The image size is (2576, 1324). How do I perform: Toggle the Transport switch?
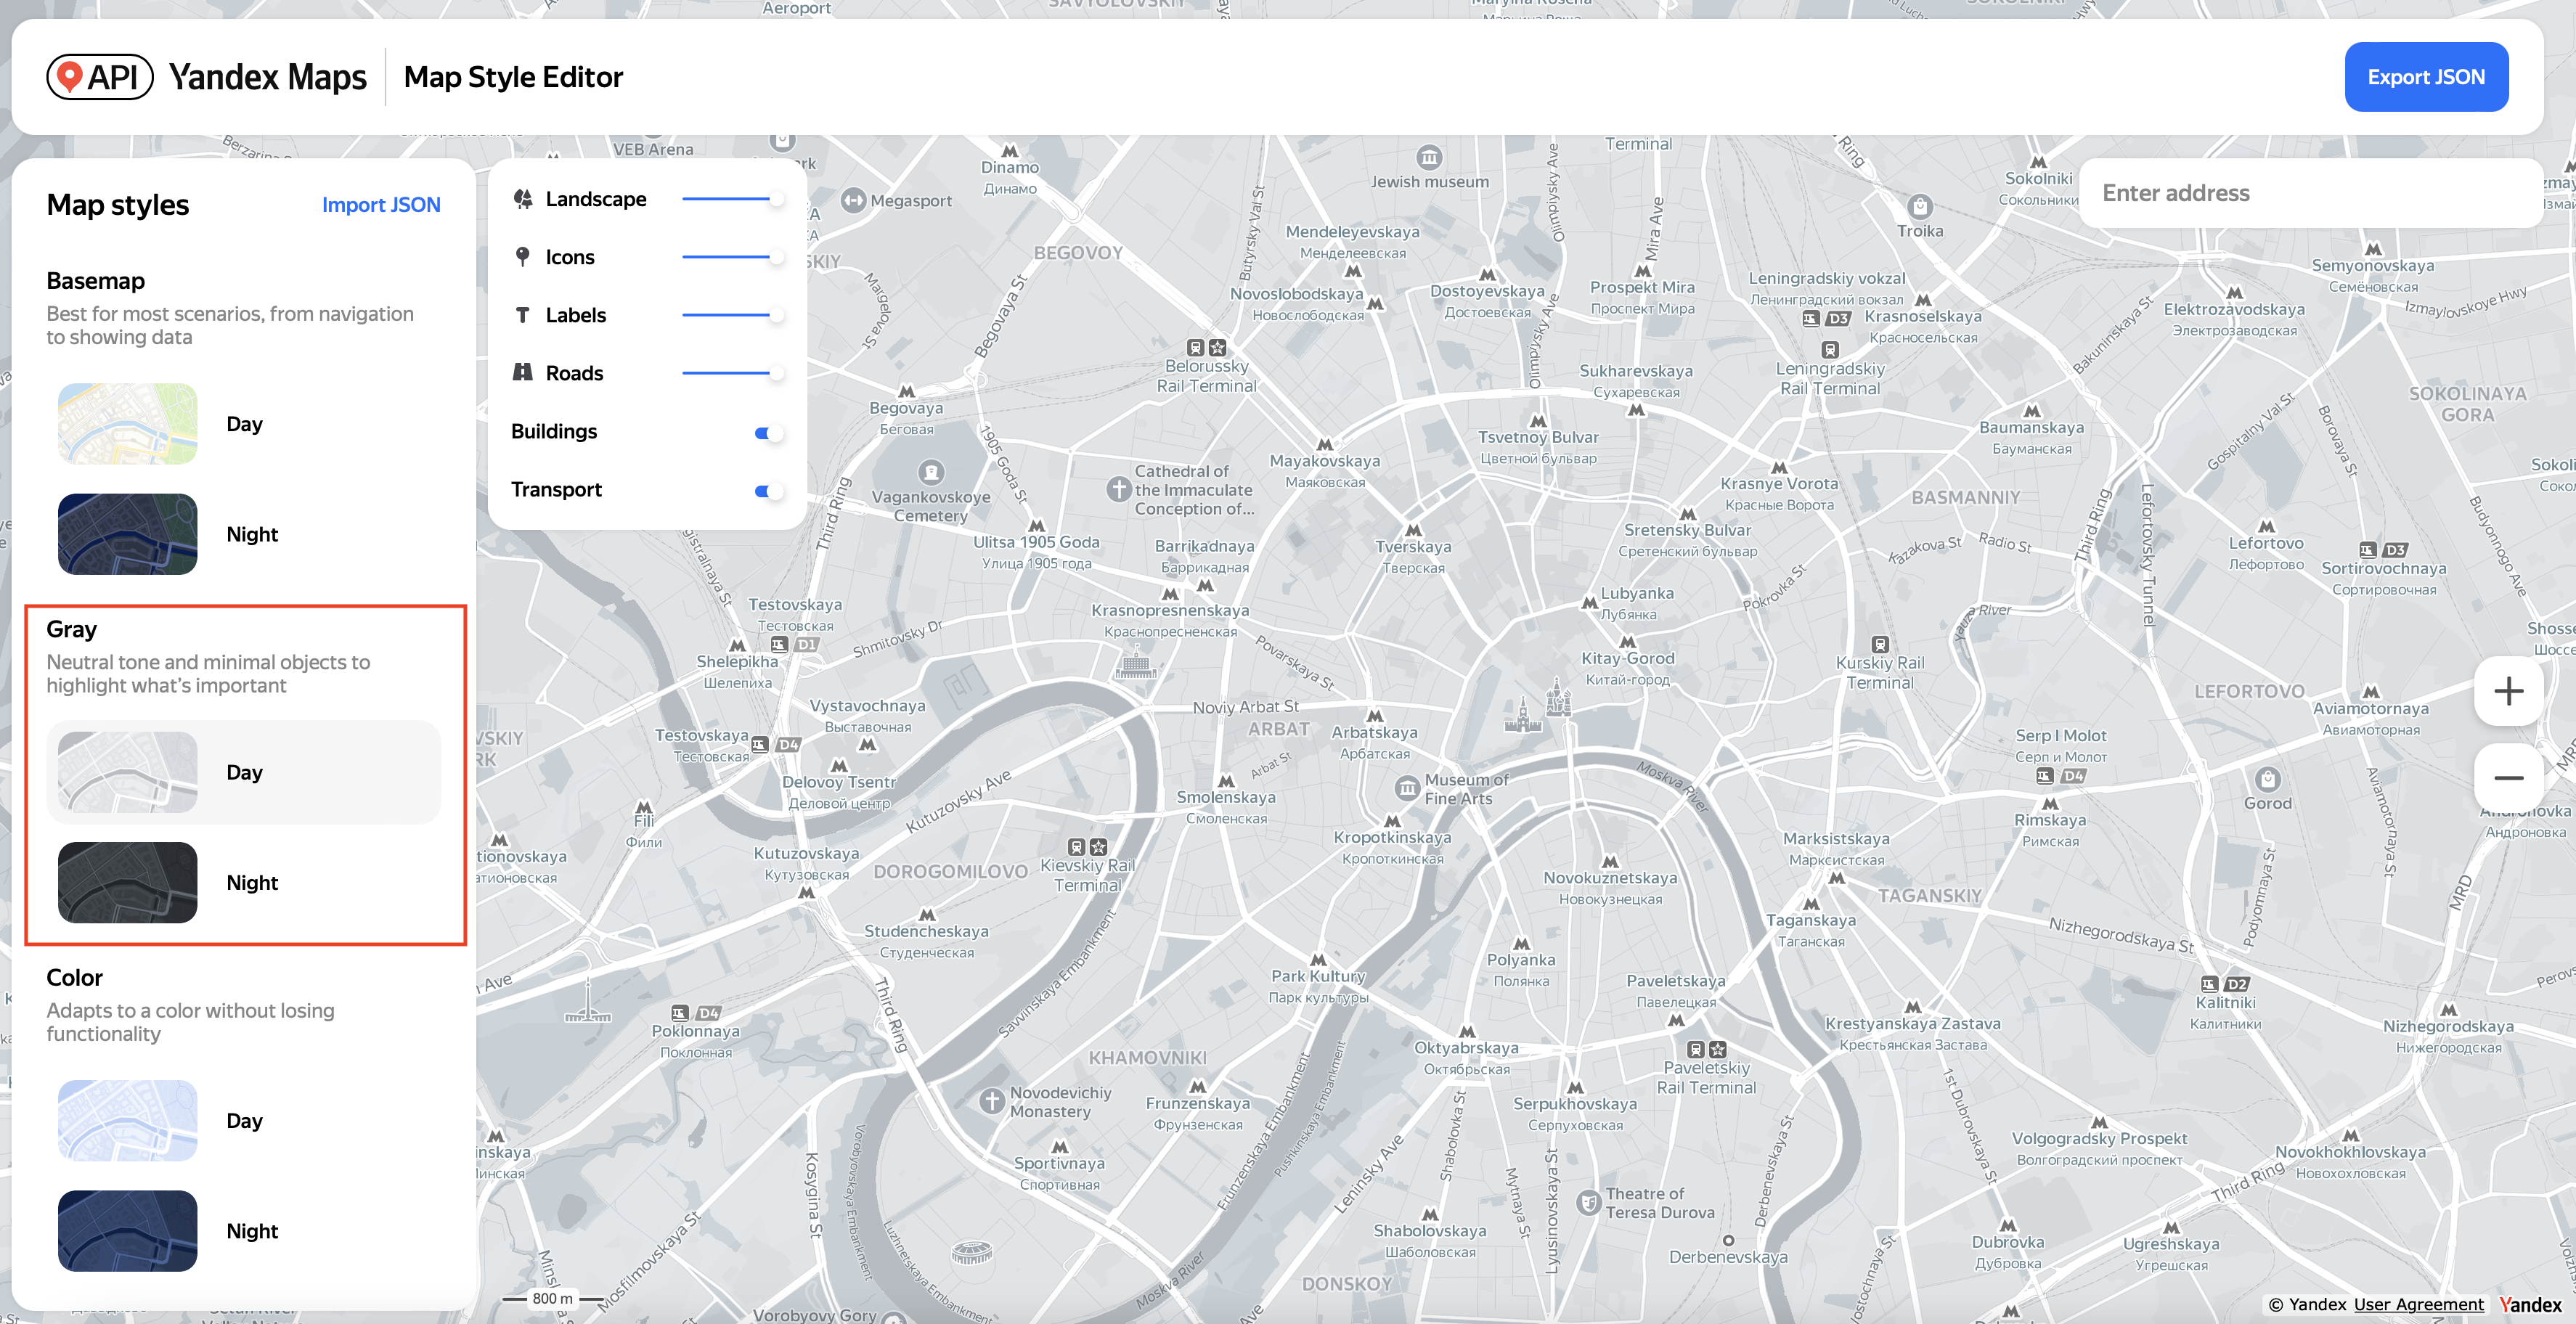point(768,490)
